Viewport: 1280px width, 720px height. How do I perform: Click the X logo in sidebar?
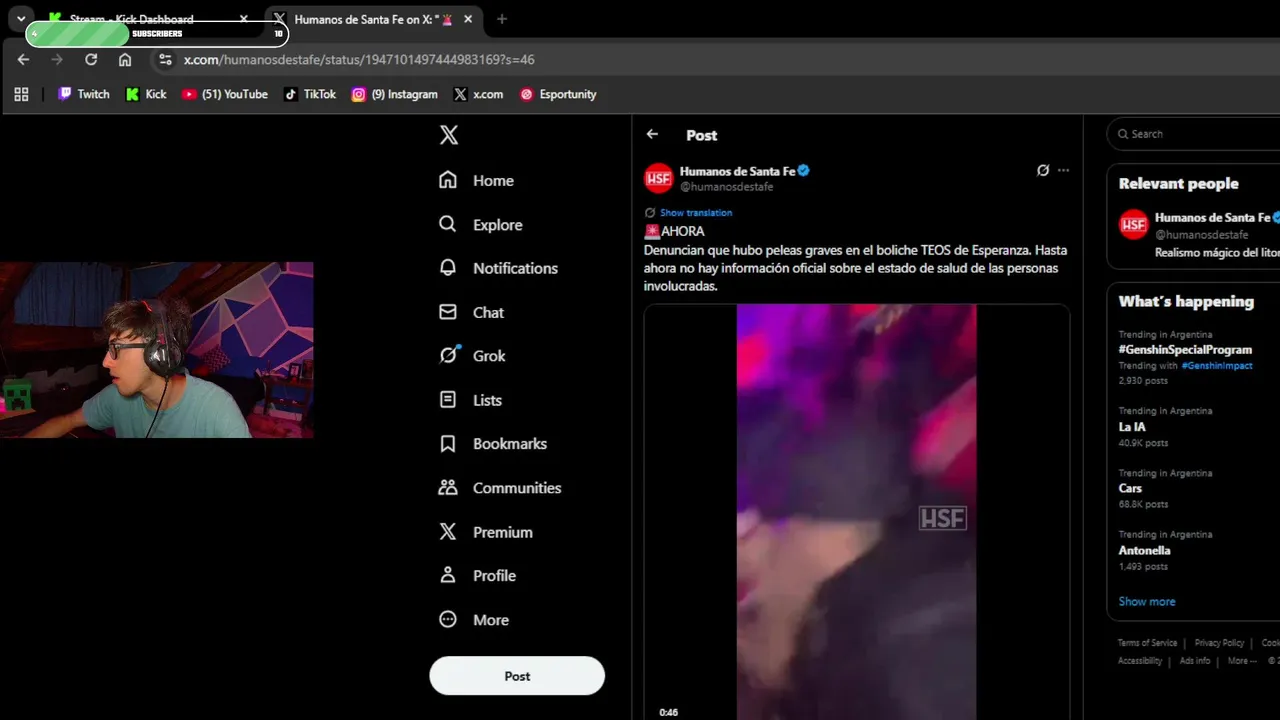click(x=449, y=135)
